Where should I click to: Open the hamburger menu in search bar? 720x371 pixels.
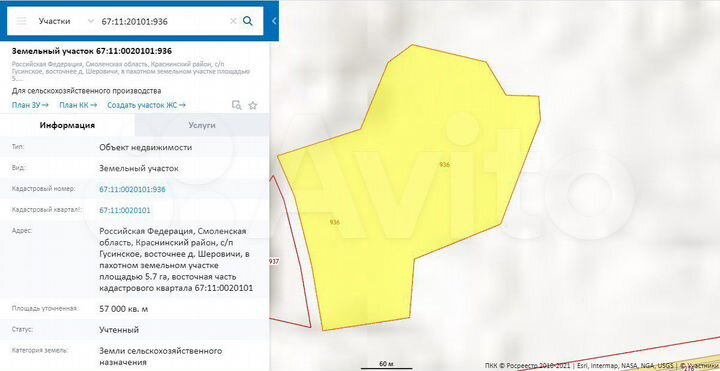pos(22,21)
